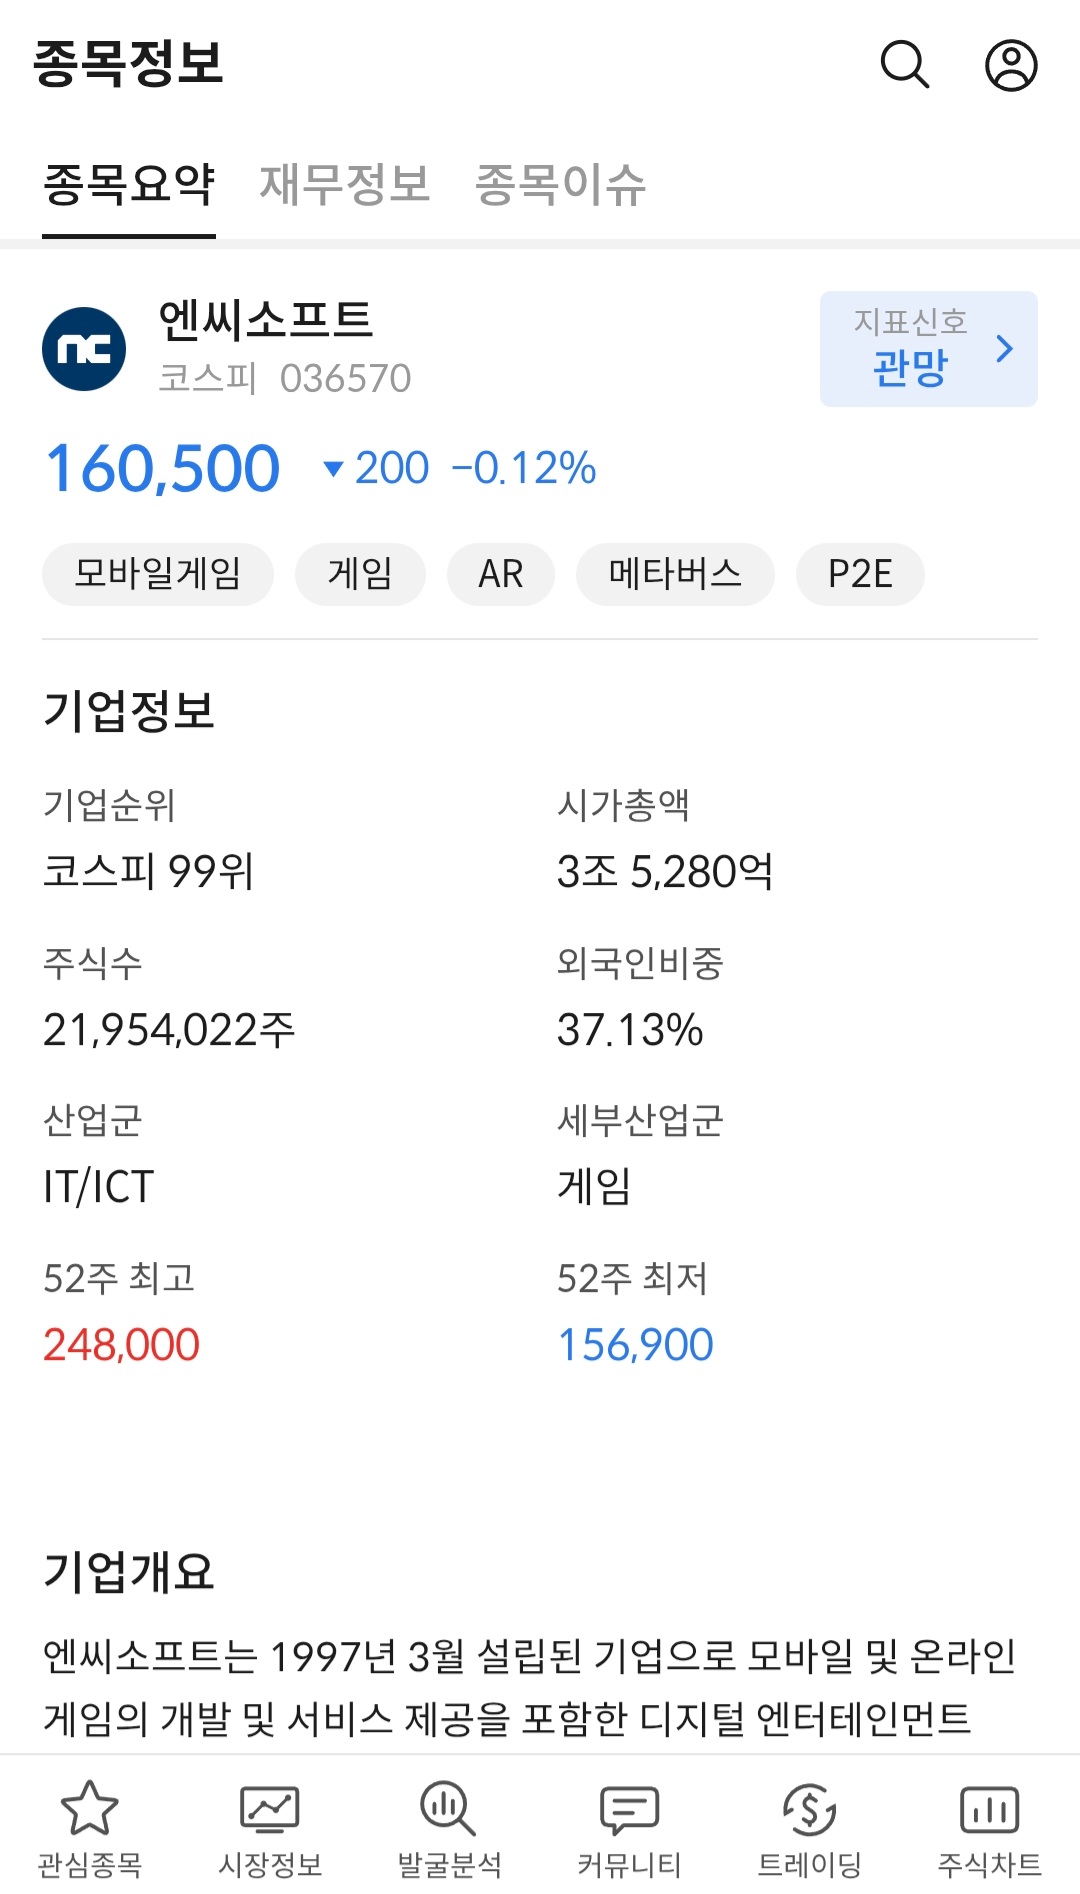The height and width of the screenshot is (1894, 1080).
Task: Switch to the 종목이슈 tab
Action: [560, 185]
